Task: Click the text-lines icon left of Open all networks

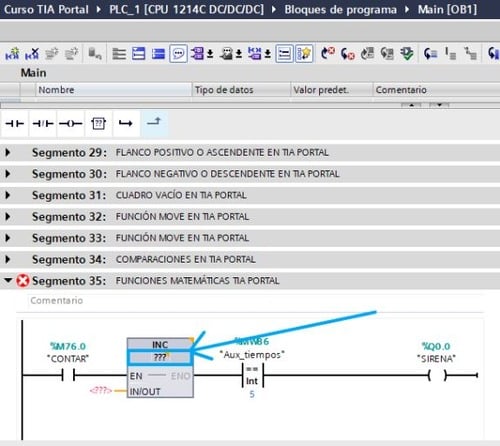Action: click(x=119, y=53)
